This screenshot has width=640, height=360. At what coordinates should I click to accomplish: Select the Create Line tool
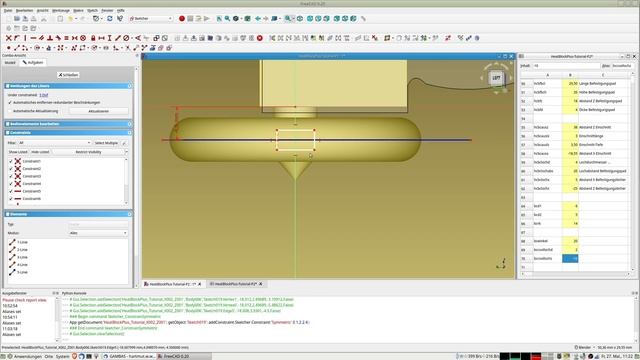point(17,48)
